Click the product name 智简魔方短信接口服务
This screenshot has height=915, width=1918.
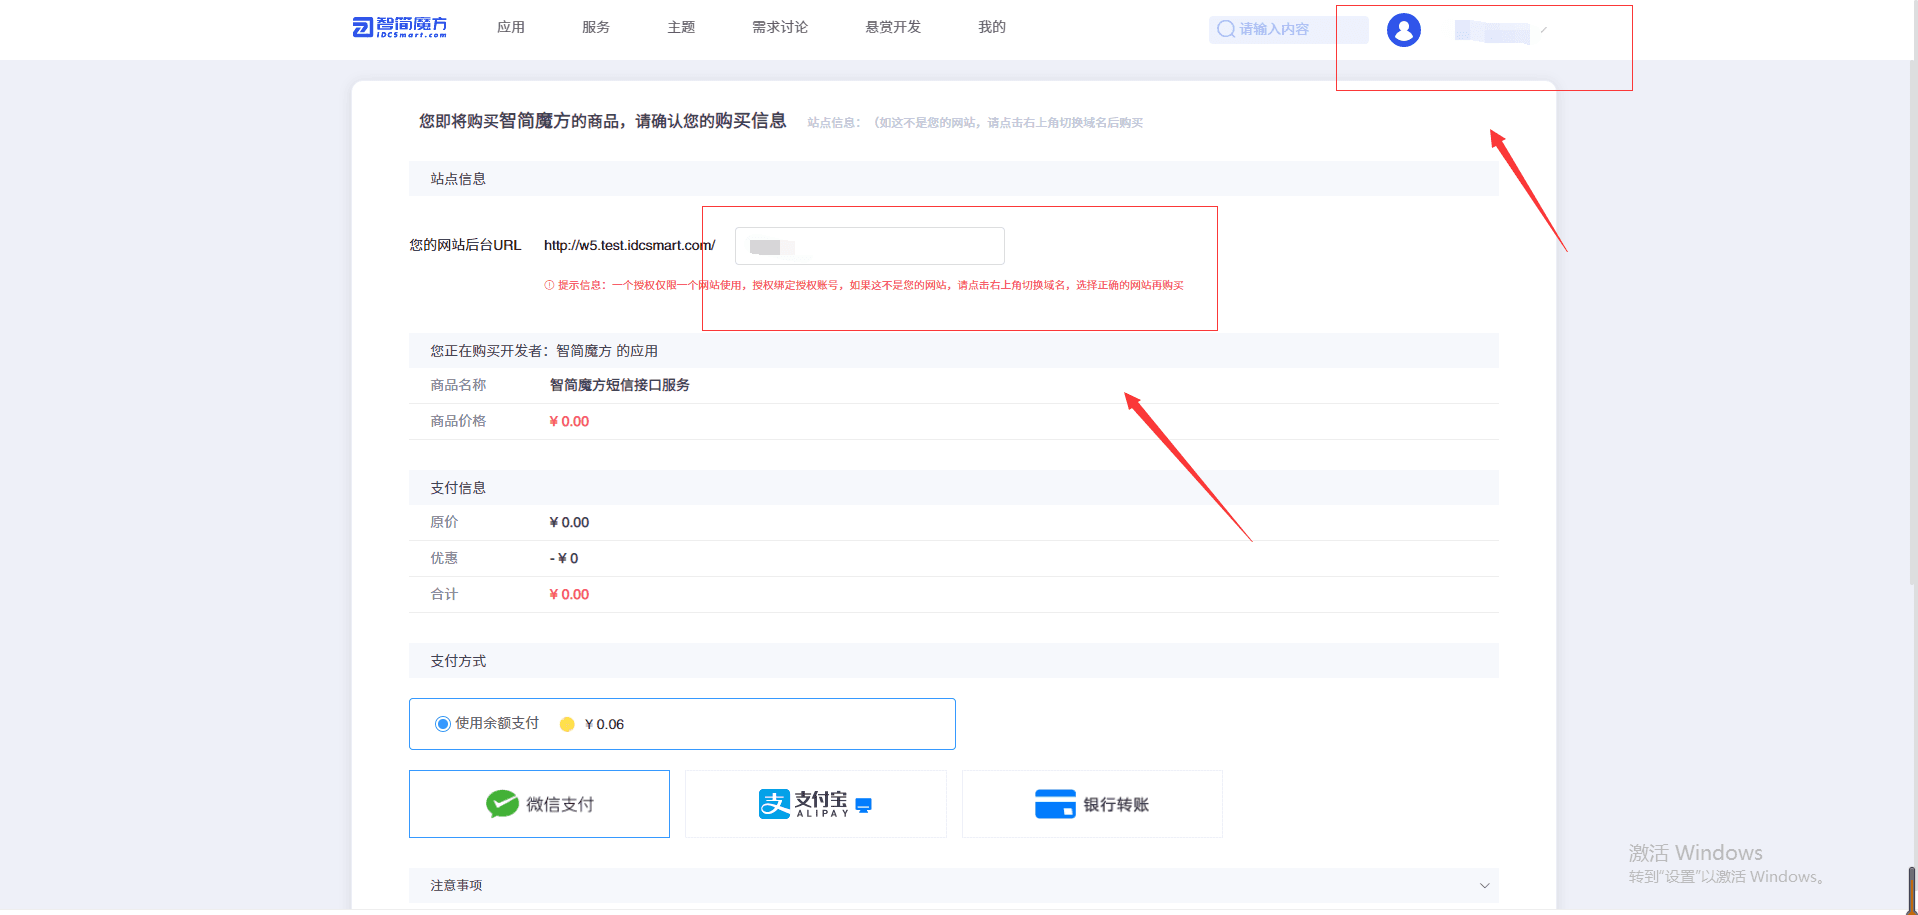[620, 385]
